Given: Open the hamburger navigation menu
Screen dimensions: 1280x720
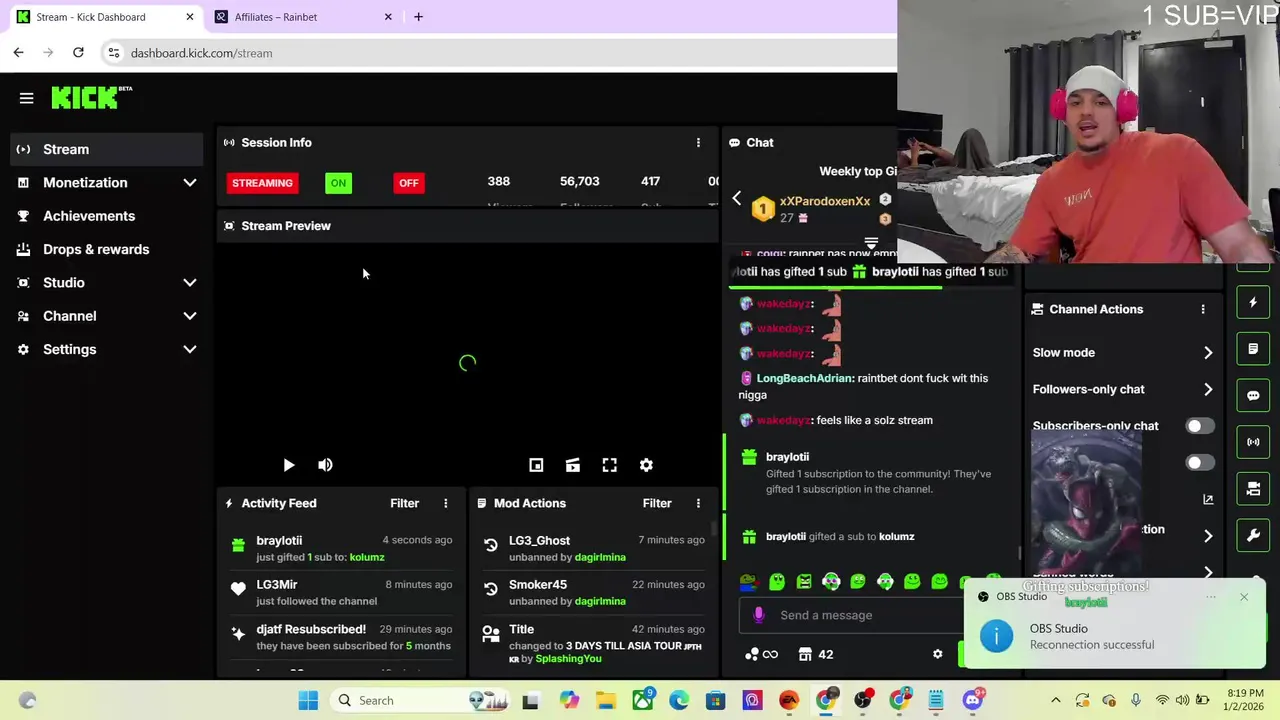Looking at the screenshot, I should click(26, 98).
